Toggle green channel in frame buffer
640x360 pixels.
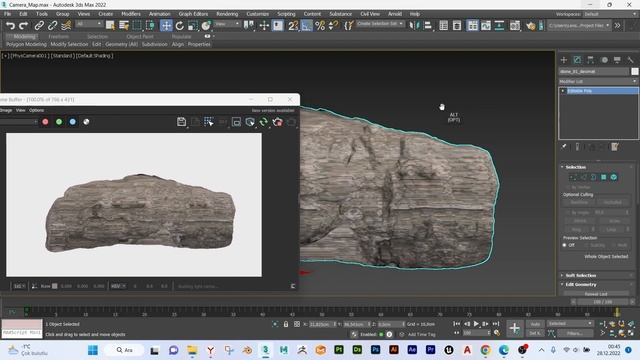click(x=59, y=122)
